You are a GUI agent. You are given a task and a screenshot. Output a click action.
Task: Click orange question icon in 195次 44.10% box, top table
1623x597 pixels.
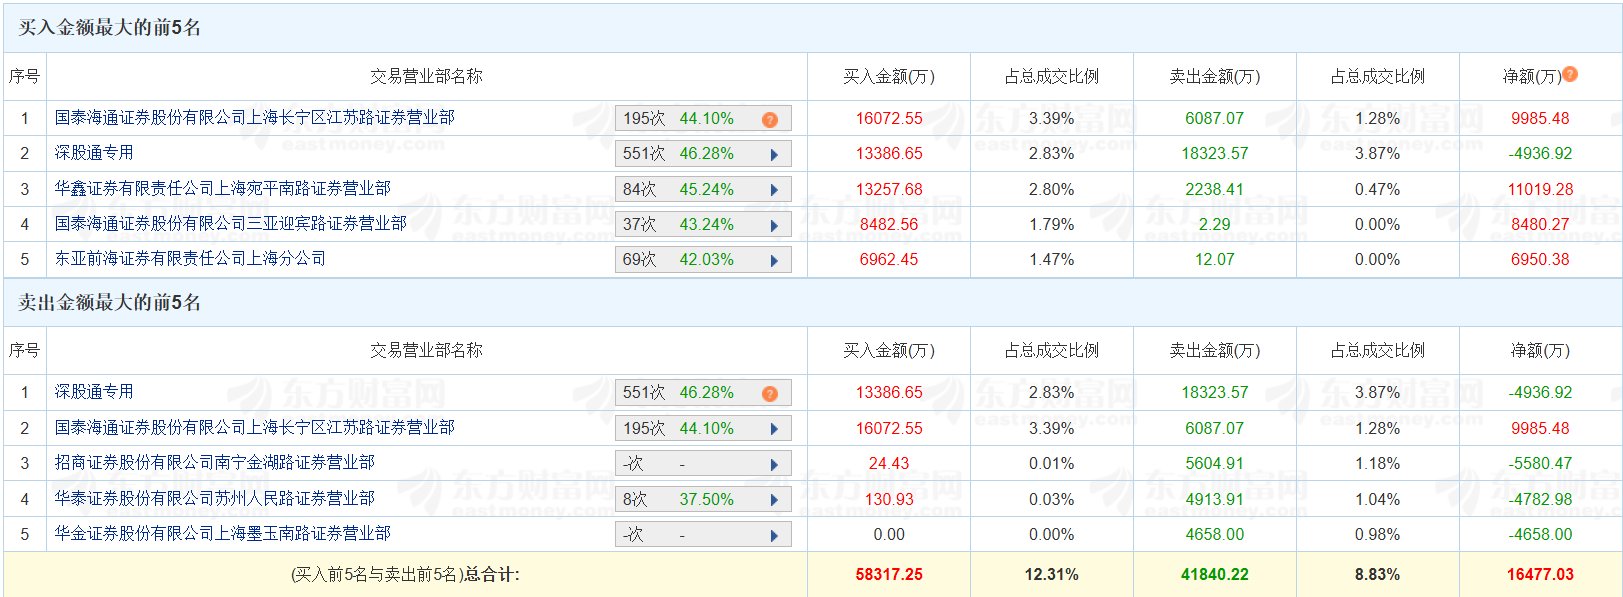[x=769, y=120]
